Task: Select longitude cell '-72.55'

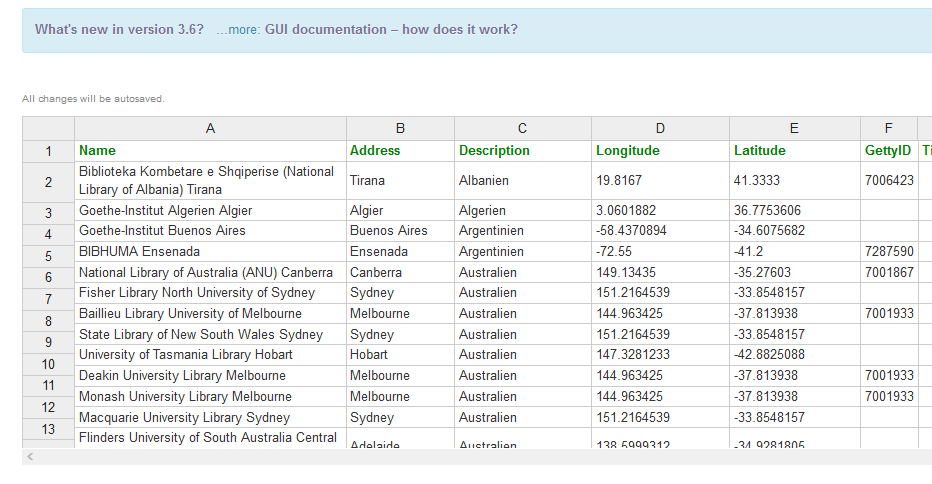Action: 660,252
